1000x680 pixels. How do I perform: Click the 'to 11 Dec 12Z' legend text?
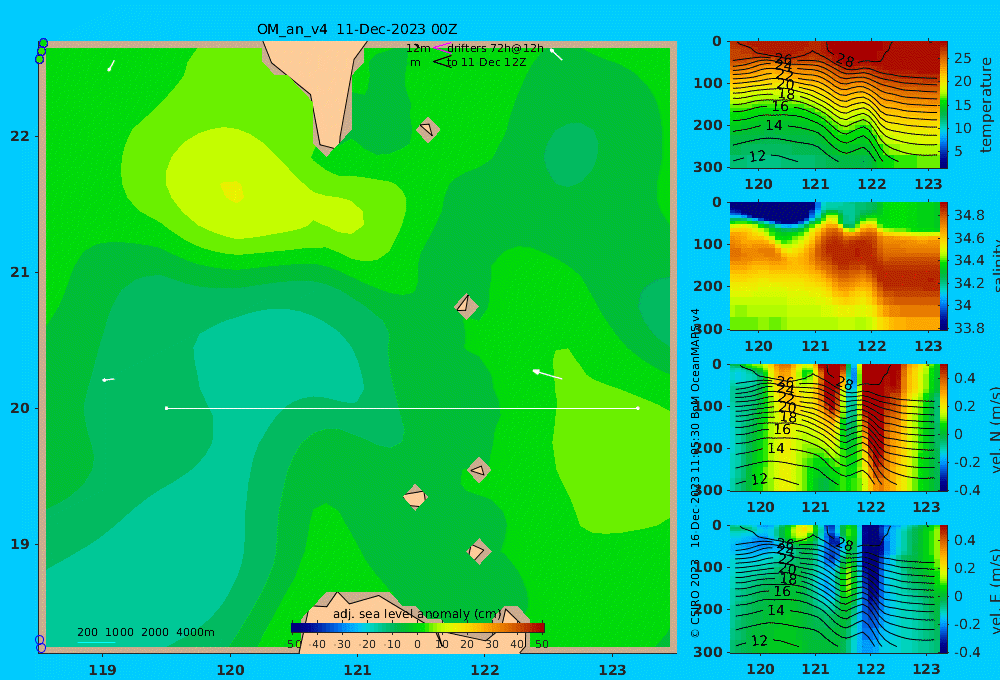pos(487,62)
